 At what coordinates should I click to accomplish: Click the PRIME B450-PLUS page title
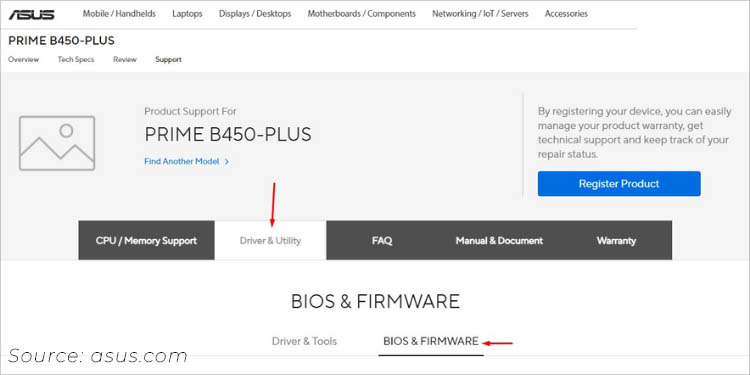click(61, 41)
